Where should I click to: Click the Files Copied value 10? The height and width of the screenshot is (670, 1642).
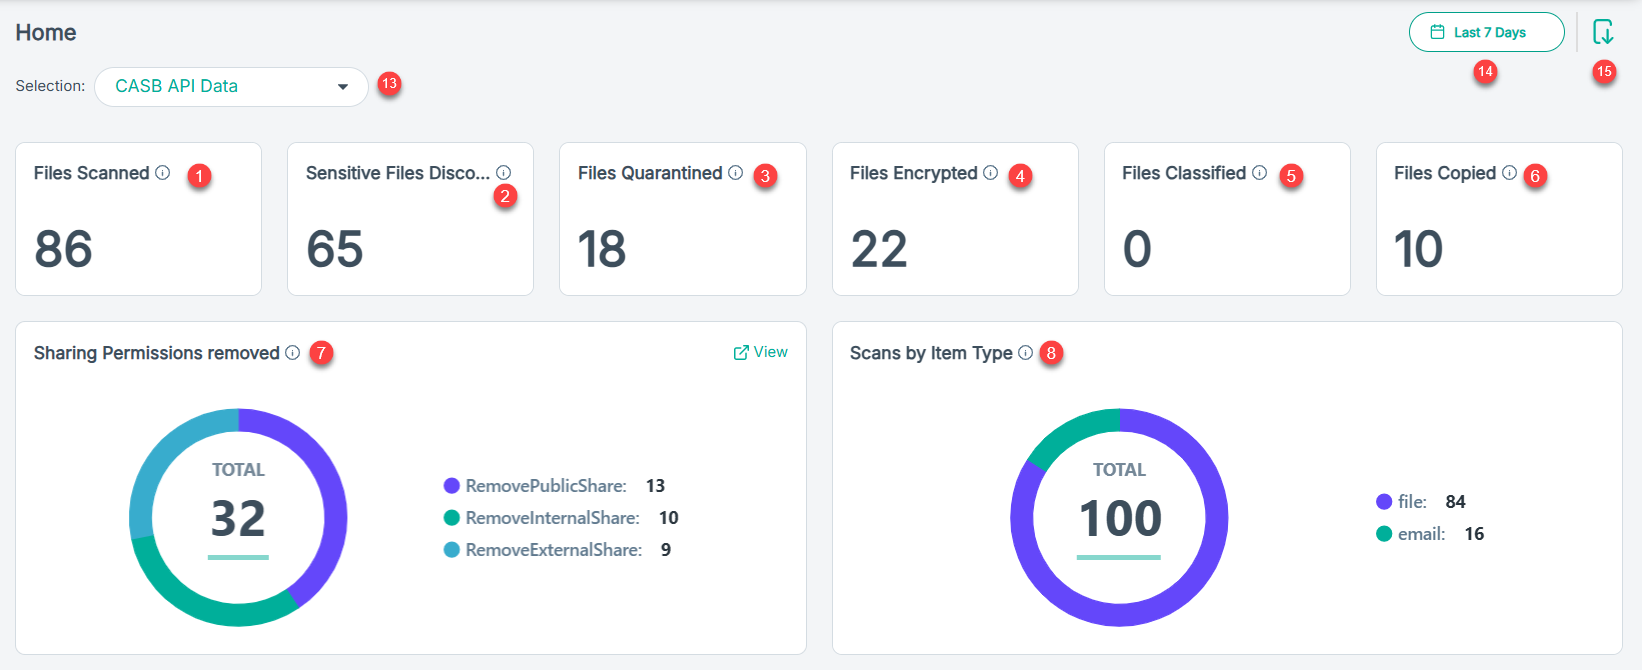(x=1419, y=249)
